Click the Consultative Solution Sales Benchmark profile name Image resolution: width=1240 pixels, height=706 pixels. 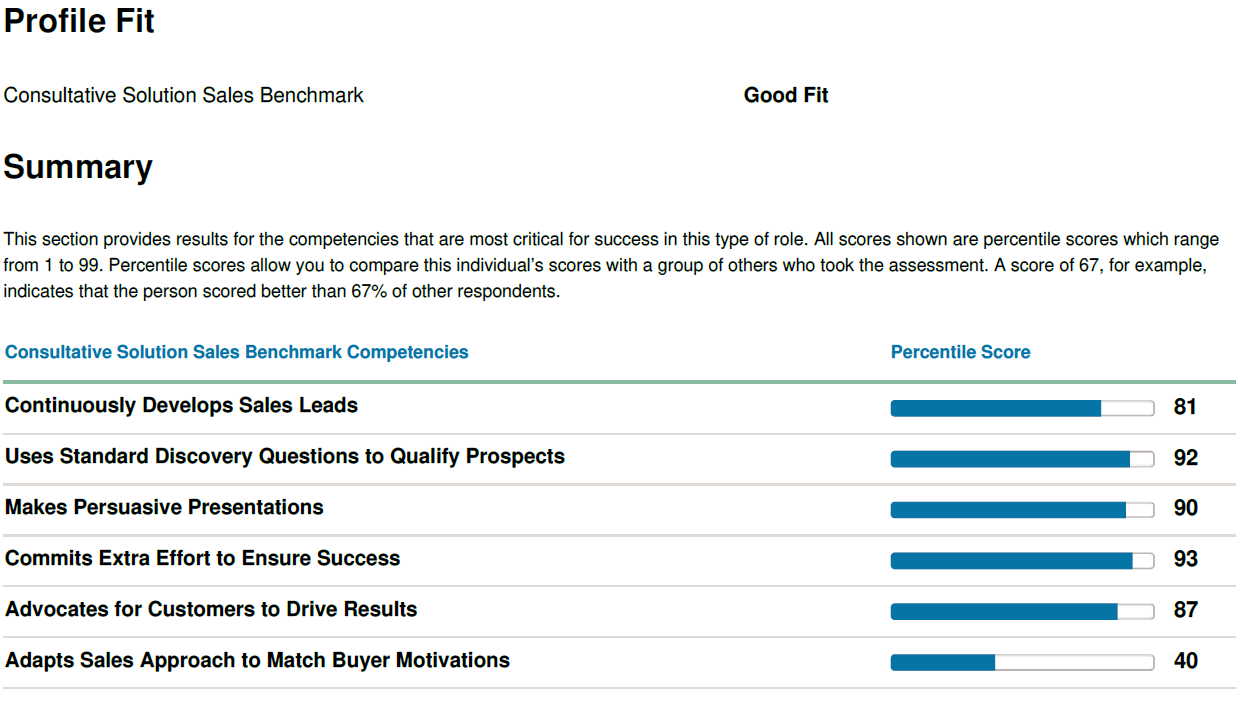184,95
